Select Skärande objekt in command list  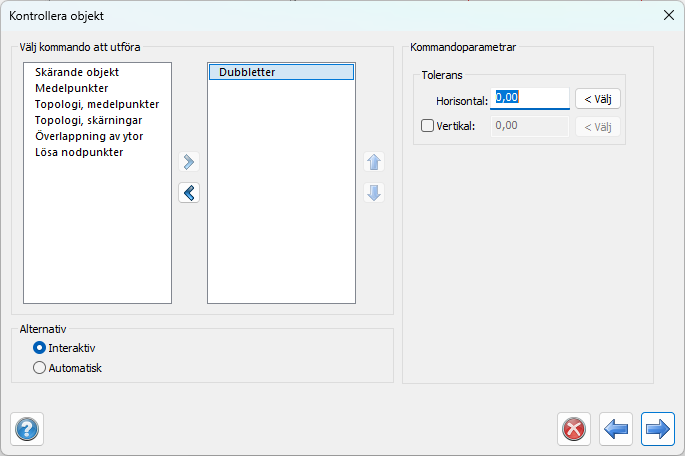click(77, 73)
